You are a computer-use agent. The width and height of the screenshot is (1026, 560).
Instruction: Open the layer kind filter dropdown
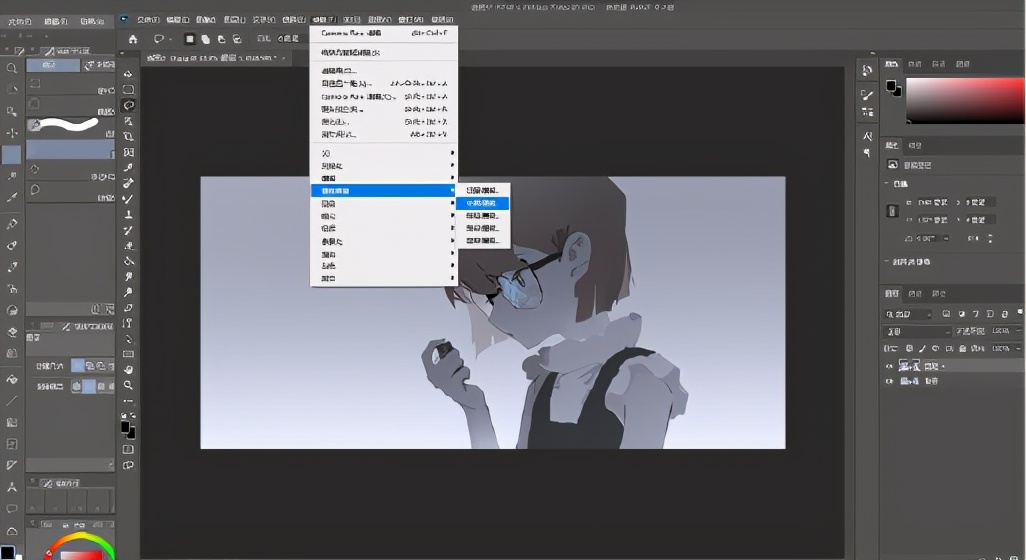pos(916,314)
